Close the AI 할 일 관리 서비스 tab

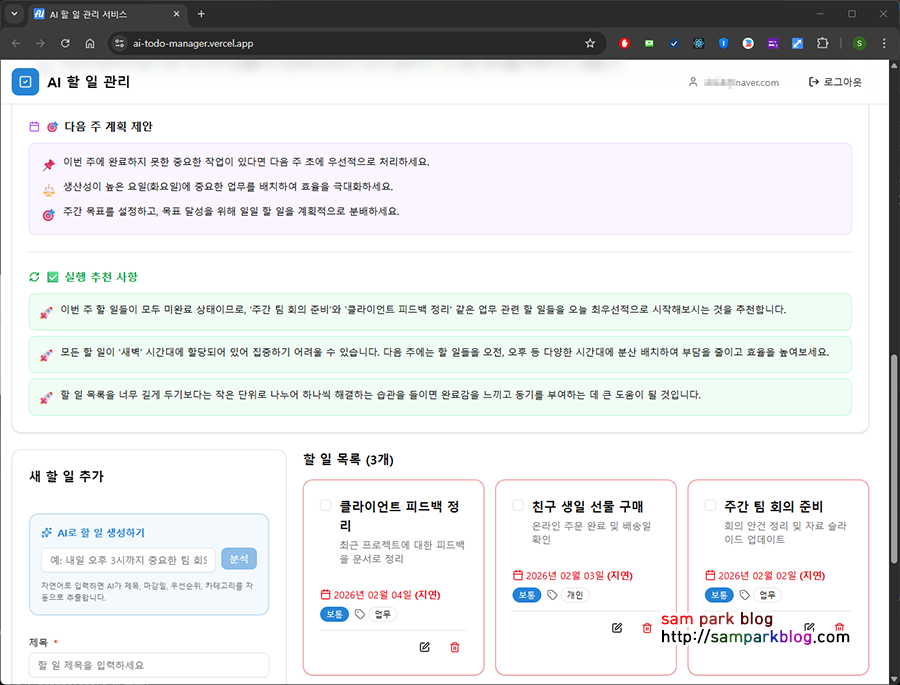pyautogui.click(x=176, y=14)
